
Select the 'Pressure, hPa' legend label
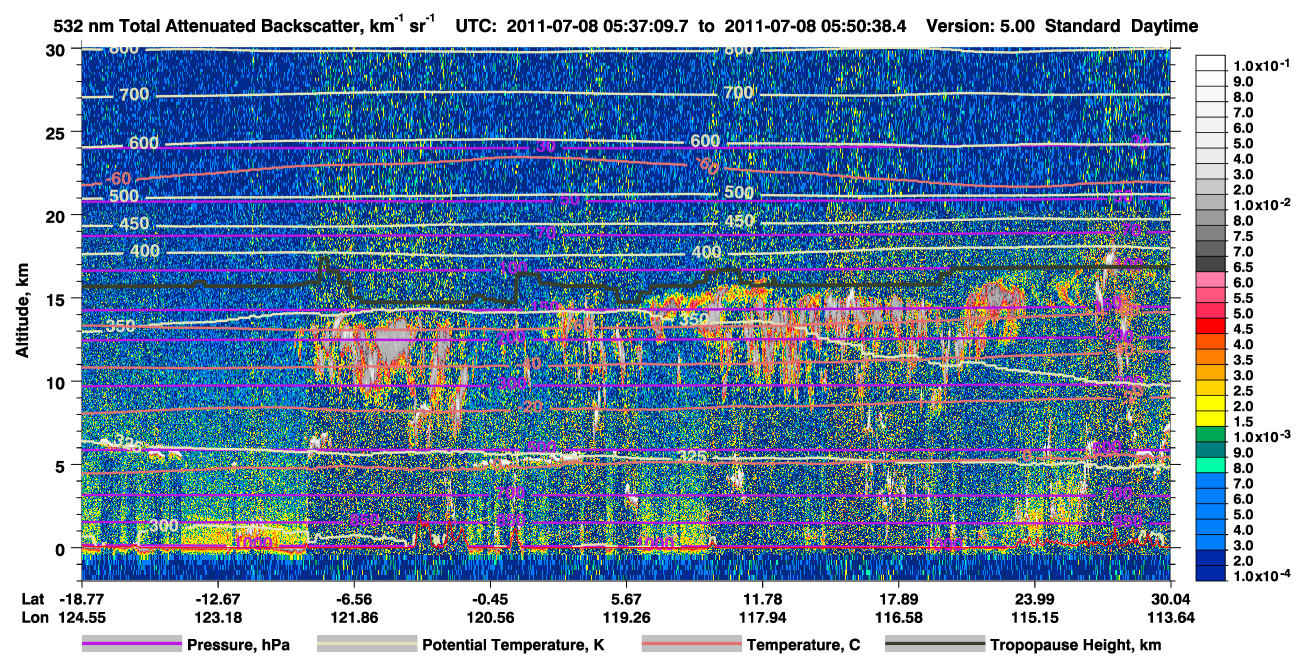pyautogui.click(x=239, y=645)
